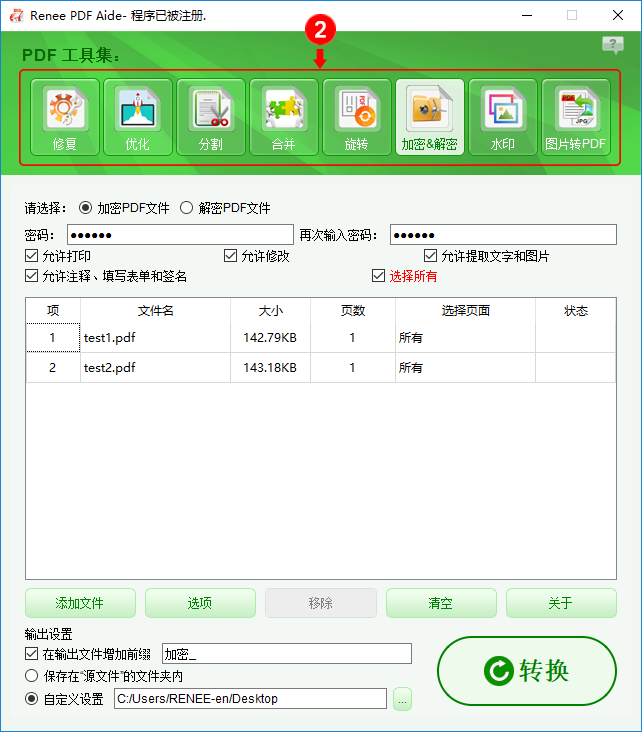This screenshot has height=732, width=642.
Task: Click the 所有 cell for test2.pdf
Action: click(x=466, y=367)
